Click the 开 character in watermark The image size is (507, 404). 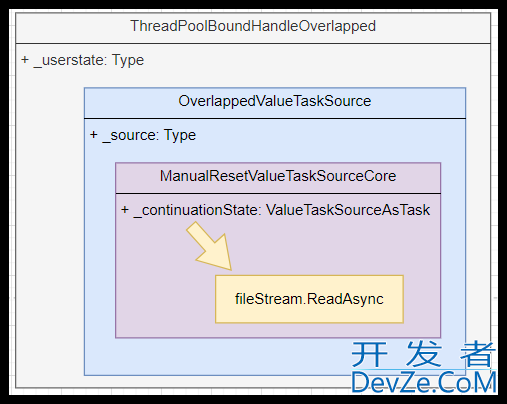coord(369,354)
